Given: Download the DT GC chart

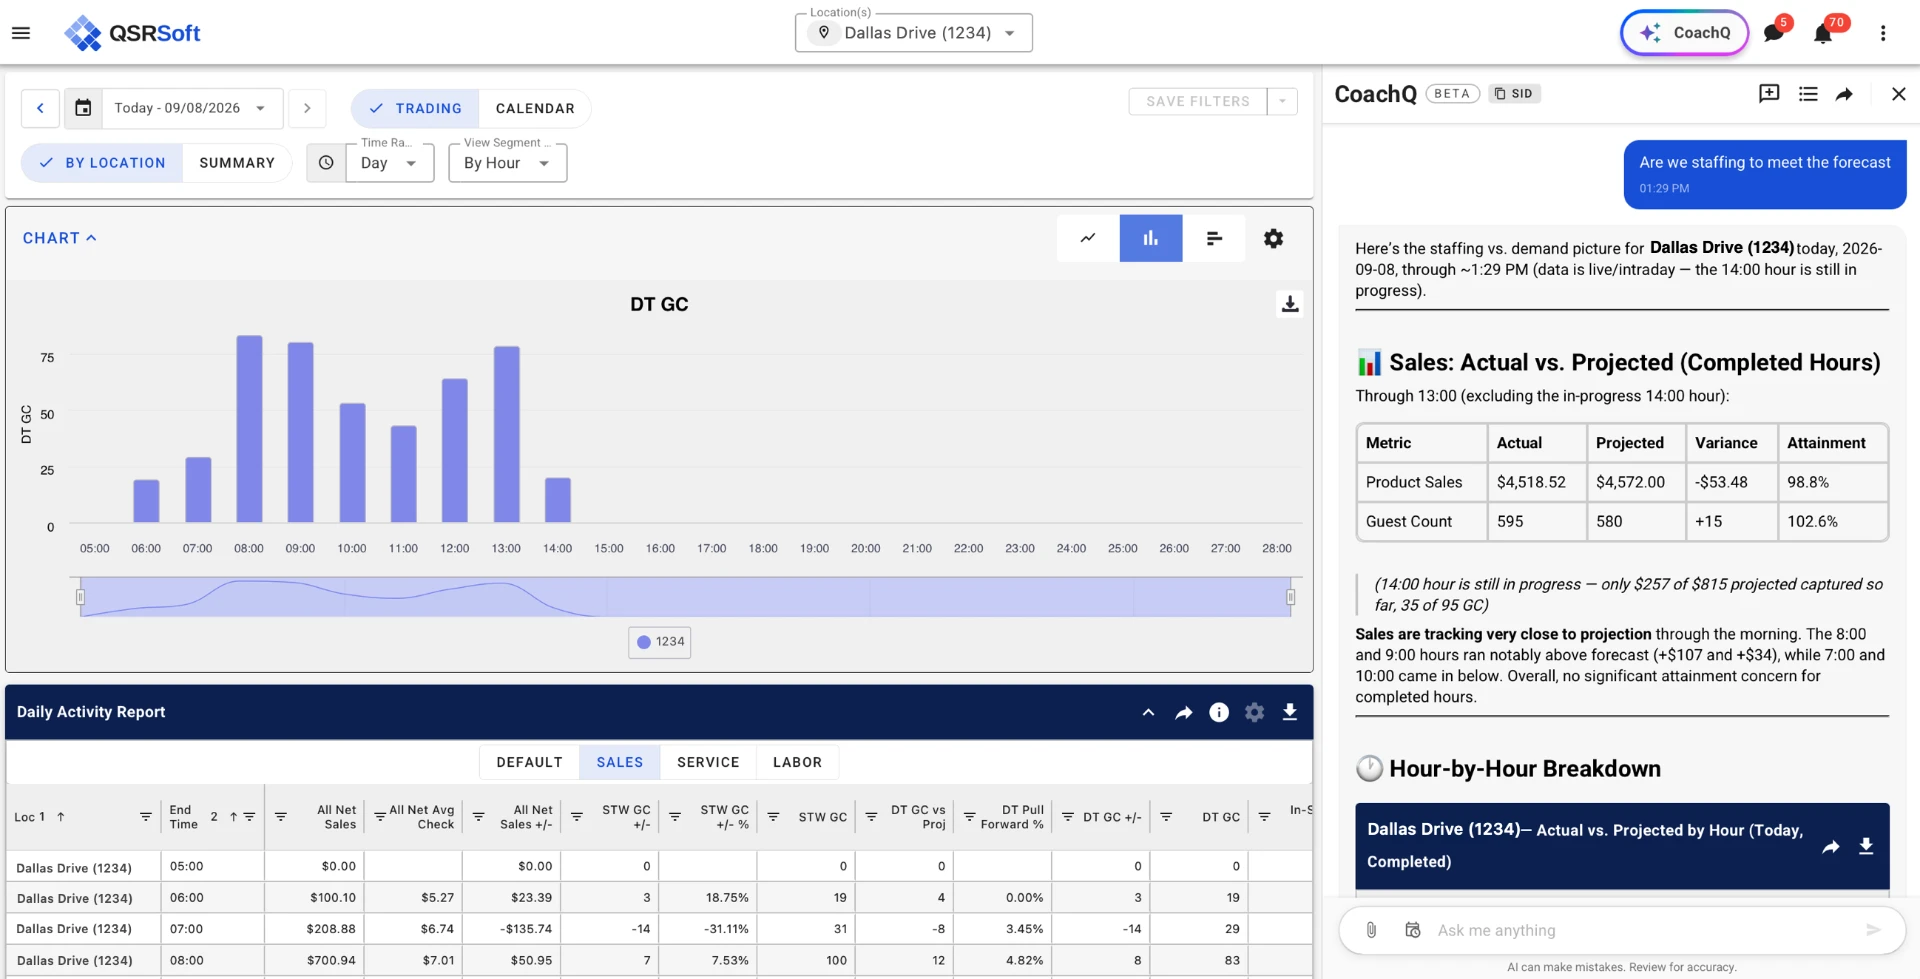Looking at the screenshot, I should click(1290, 304).
